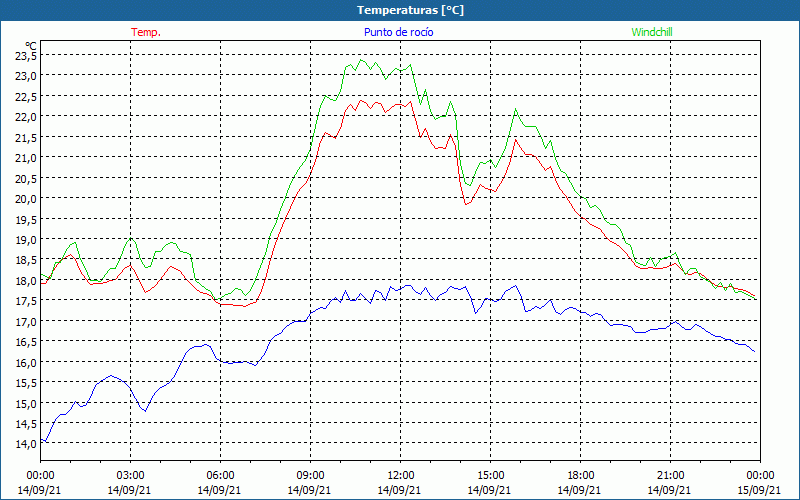Click the 17,5 y-axis value
Image resolution: width=800 pixels, height=500 pixels.
26,301
